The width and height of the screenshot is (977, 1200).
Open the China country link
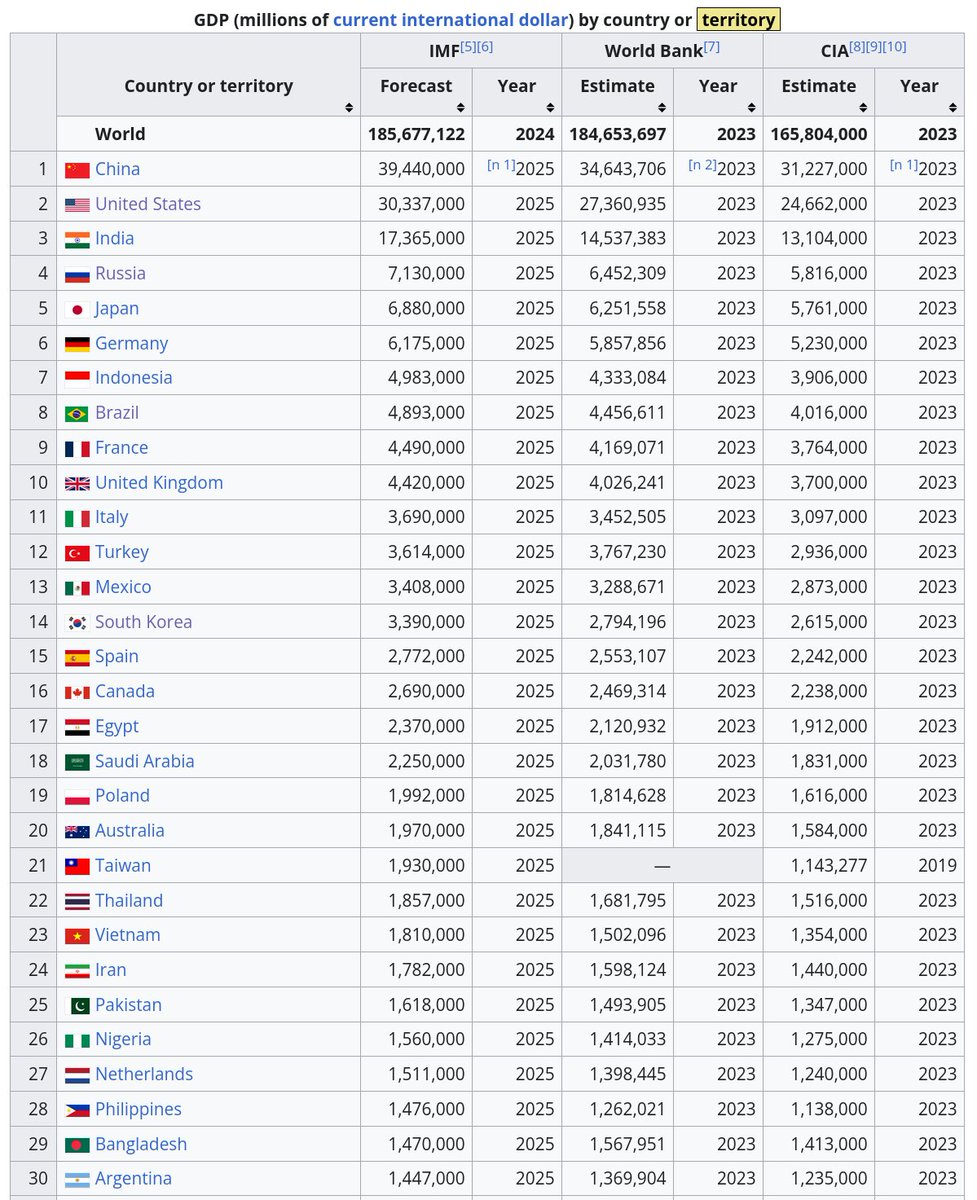(117, 169)
